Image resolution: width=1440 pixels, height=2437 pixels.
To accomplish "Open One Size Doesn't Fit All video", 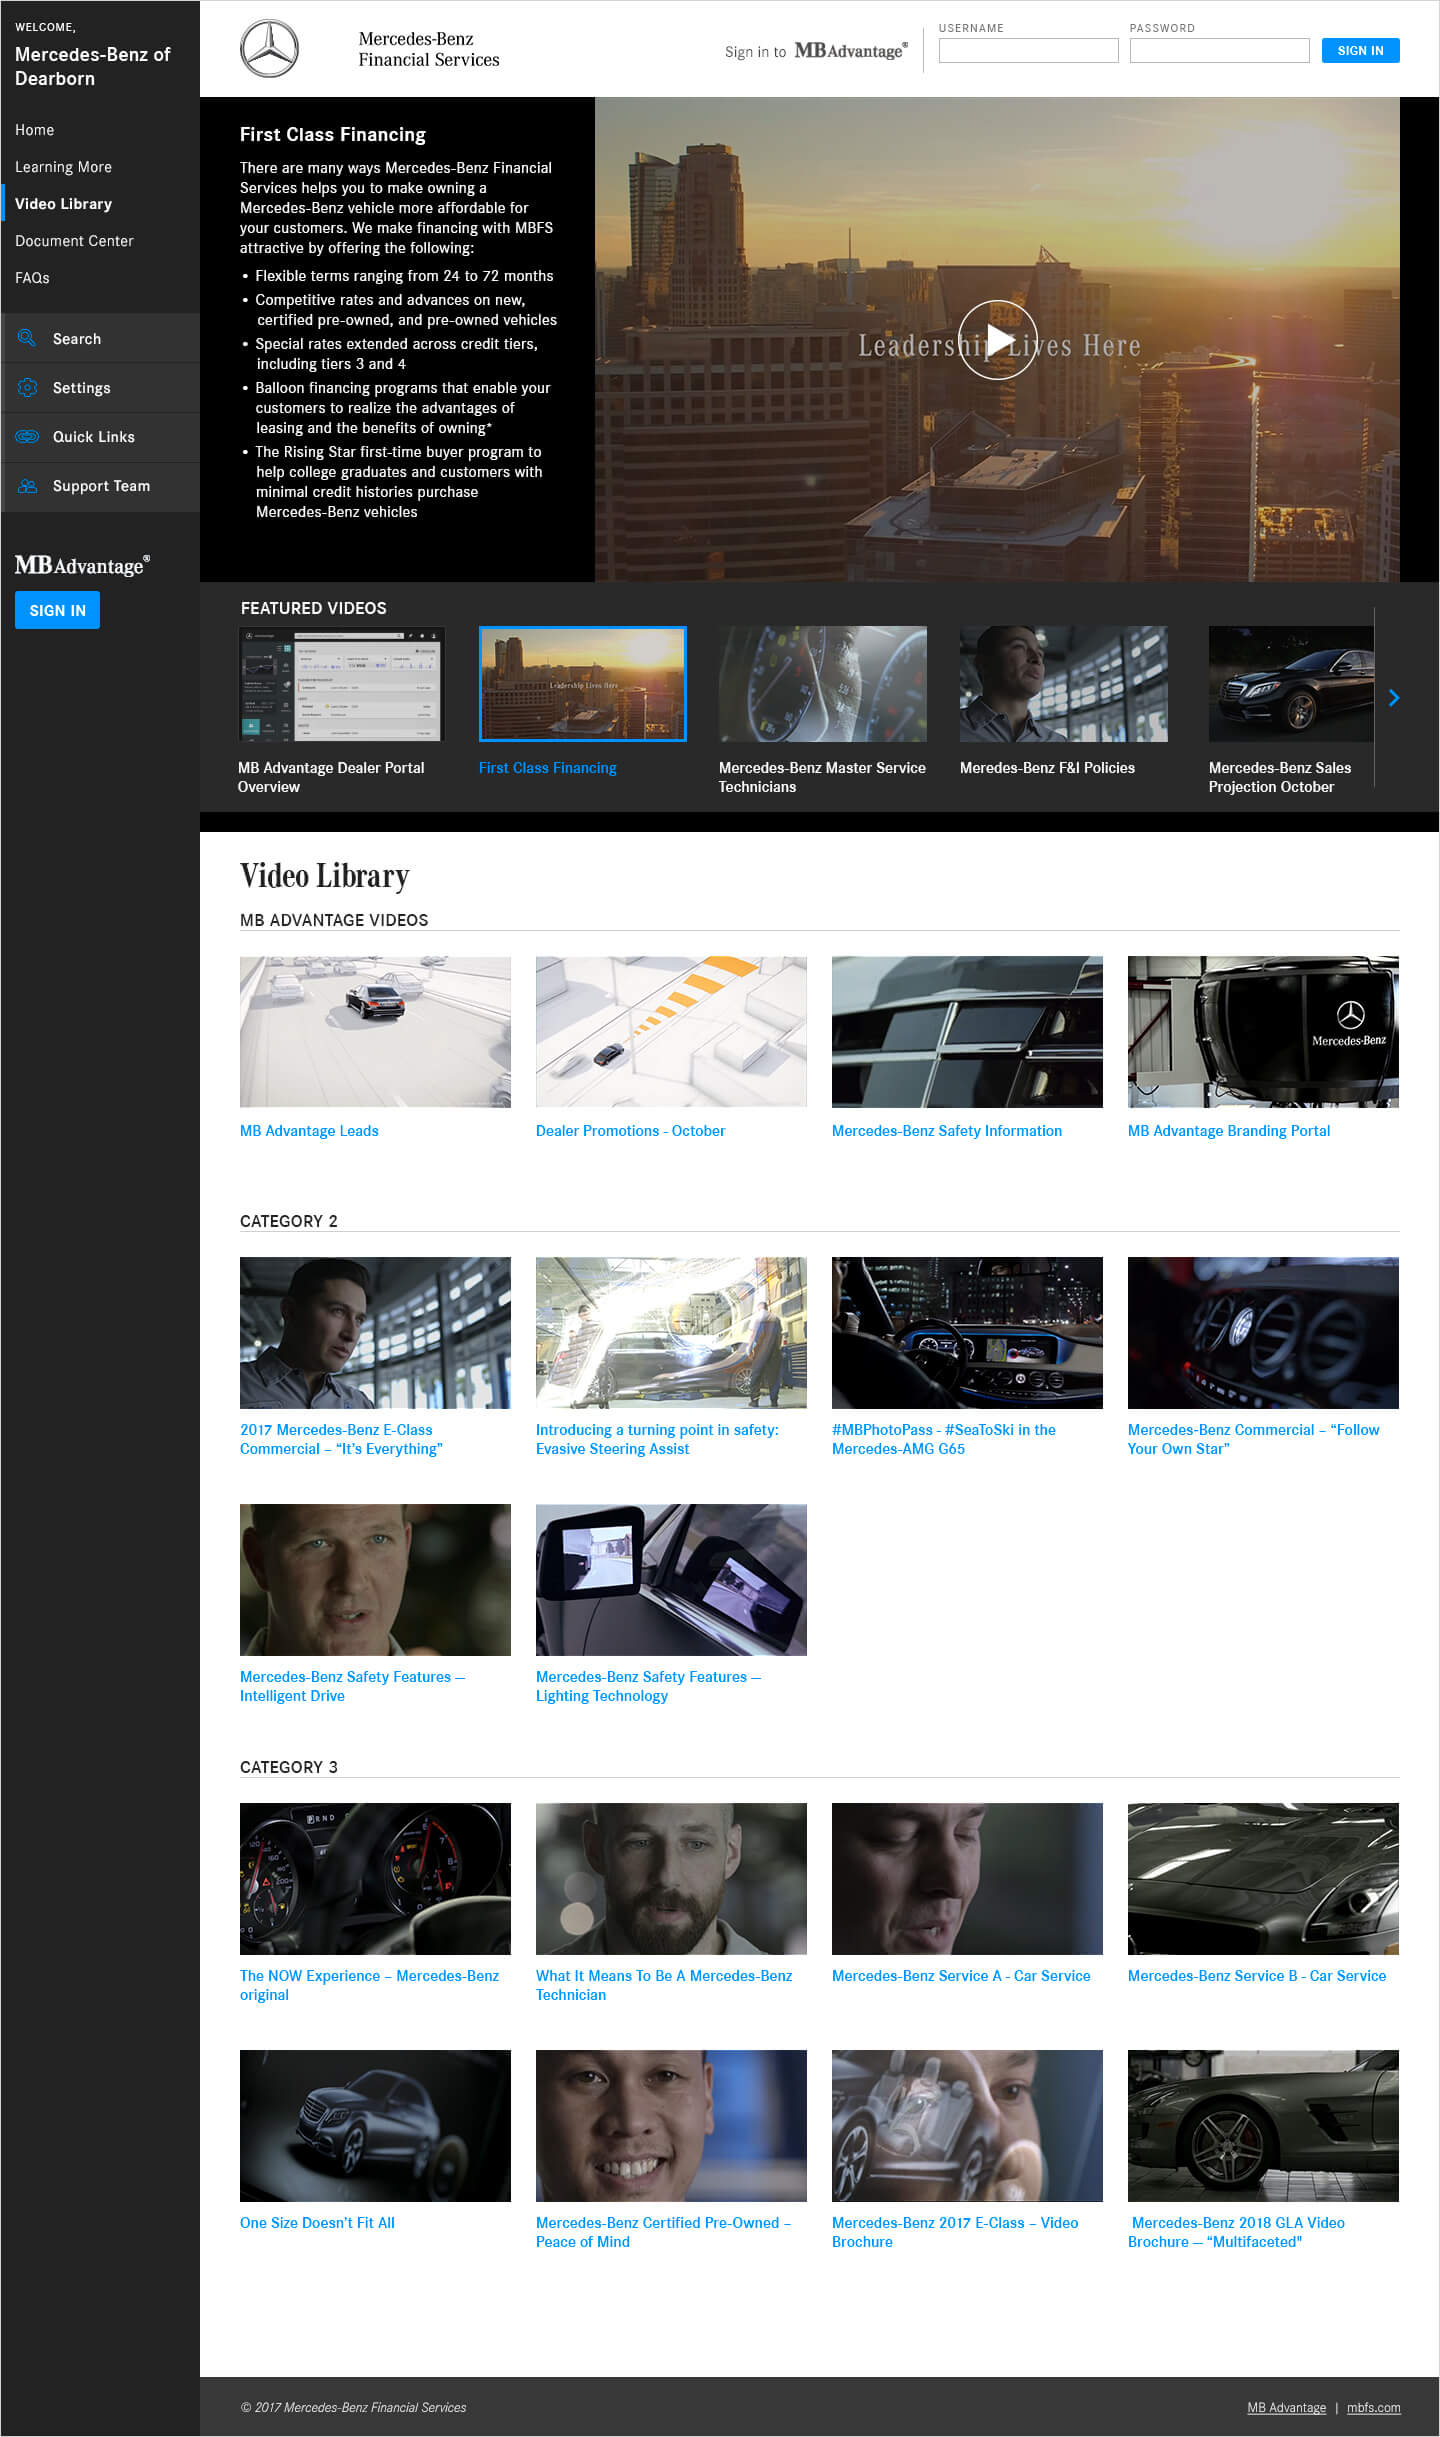I will coord(317,2223).
